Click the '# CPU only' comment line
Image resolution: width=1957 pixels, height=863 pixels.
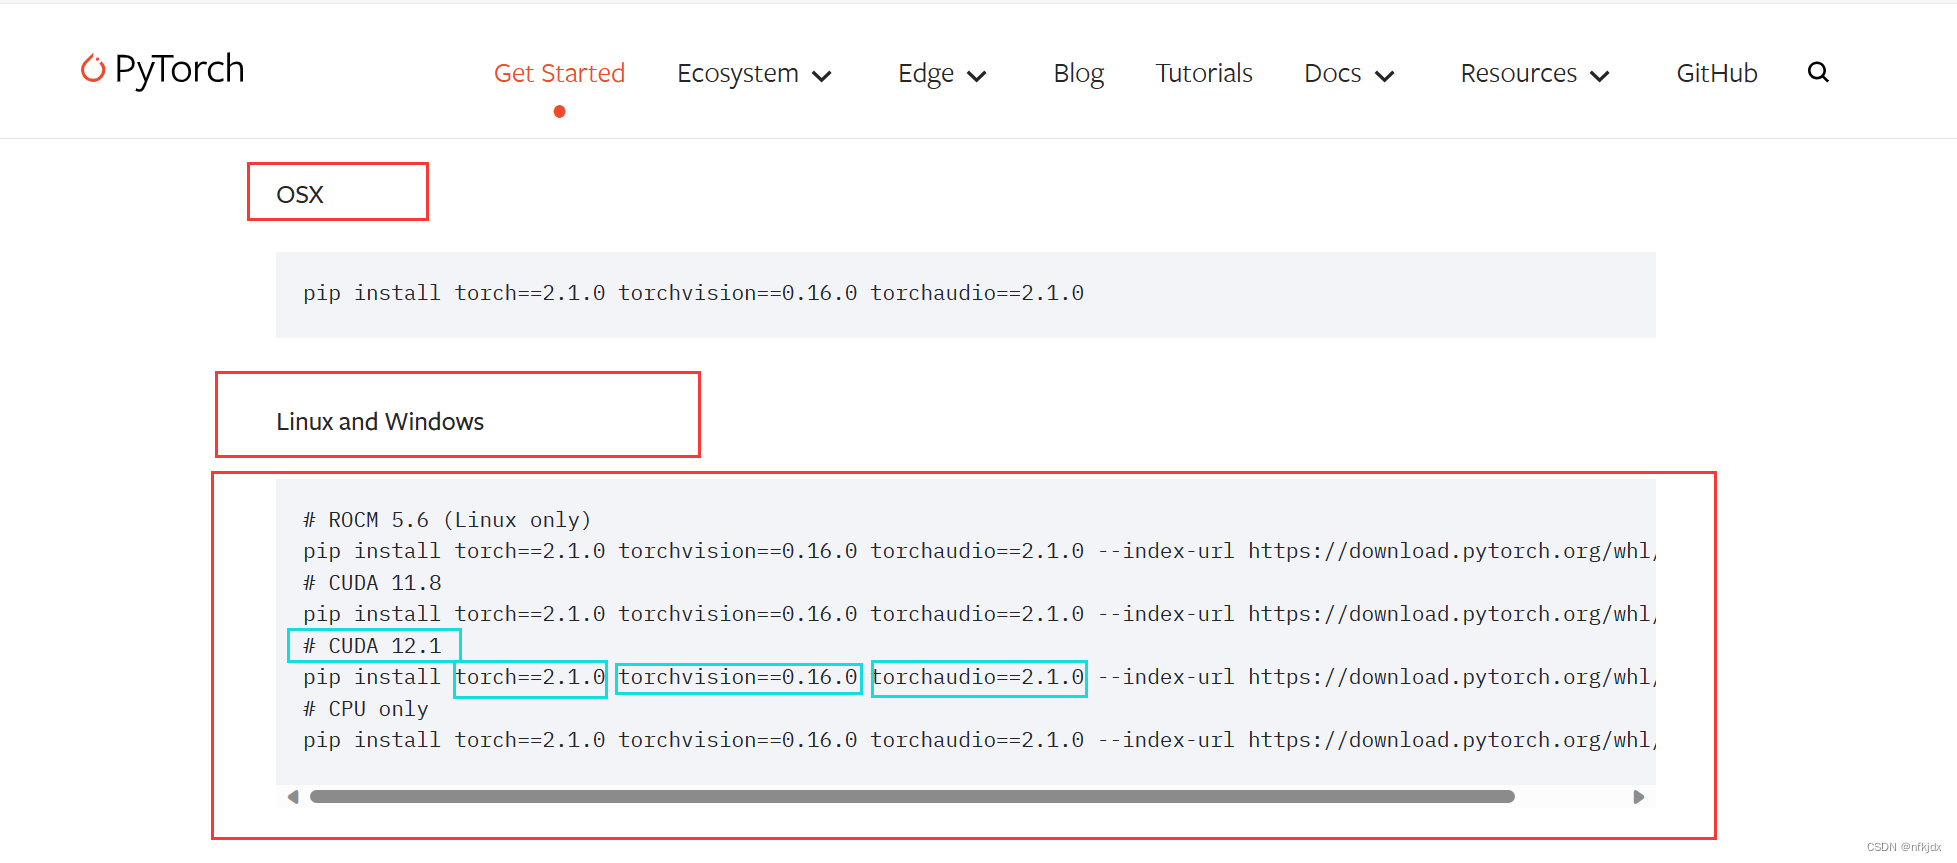click(x=366, y=709)
